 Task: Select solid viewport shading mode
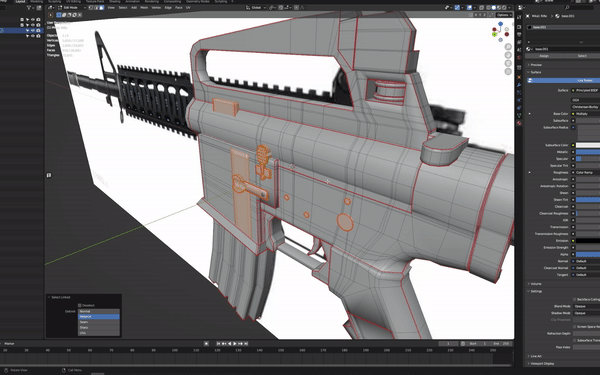[x=494, y=8]
